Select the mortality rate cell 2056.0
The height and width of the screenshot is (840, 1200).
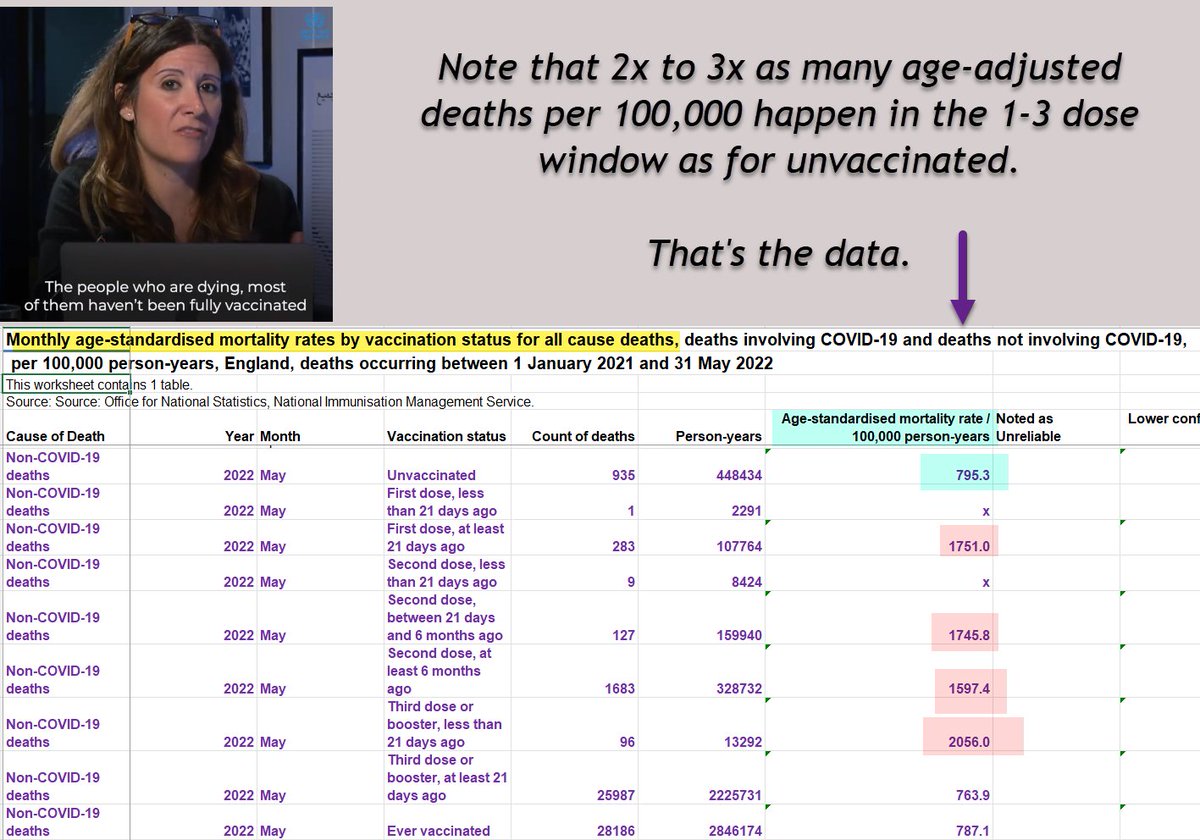pyautogui.click(x=969, y=742)
